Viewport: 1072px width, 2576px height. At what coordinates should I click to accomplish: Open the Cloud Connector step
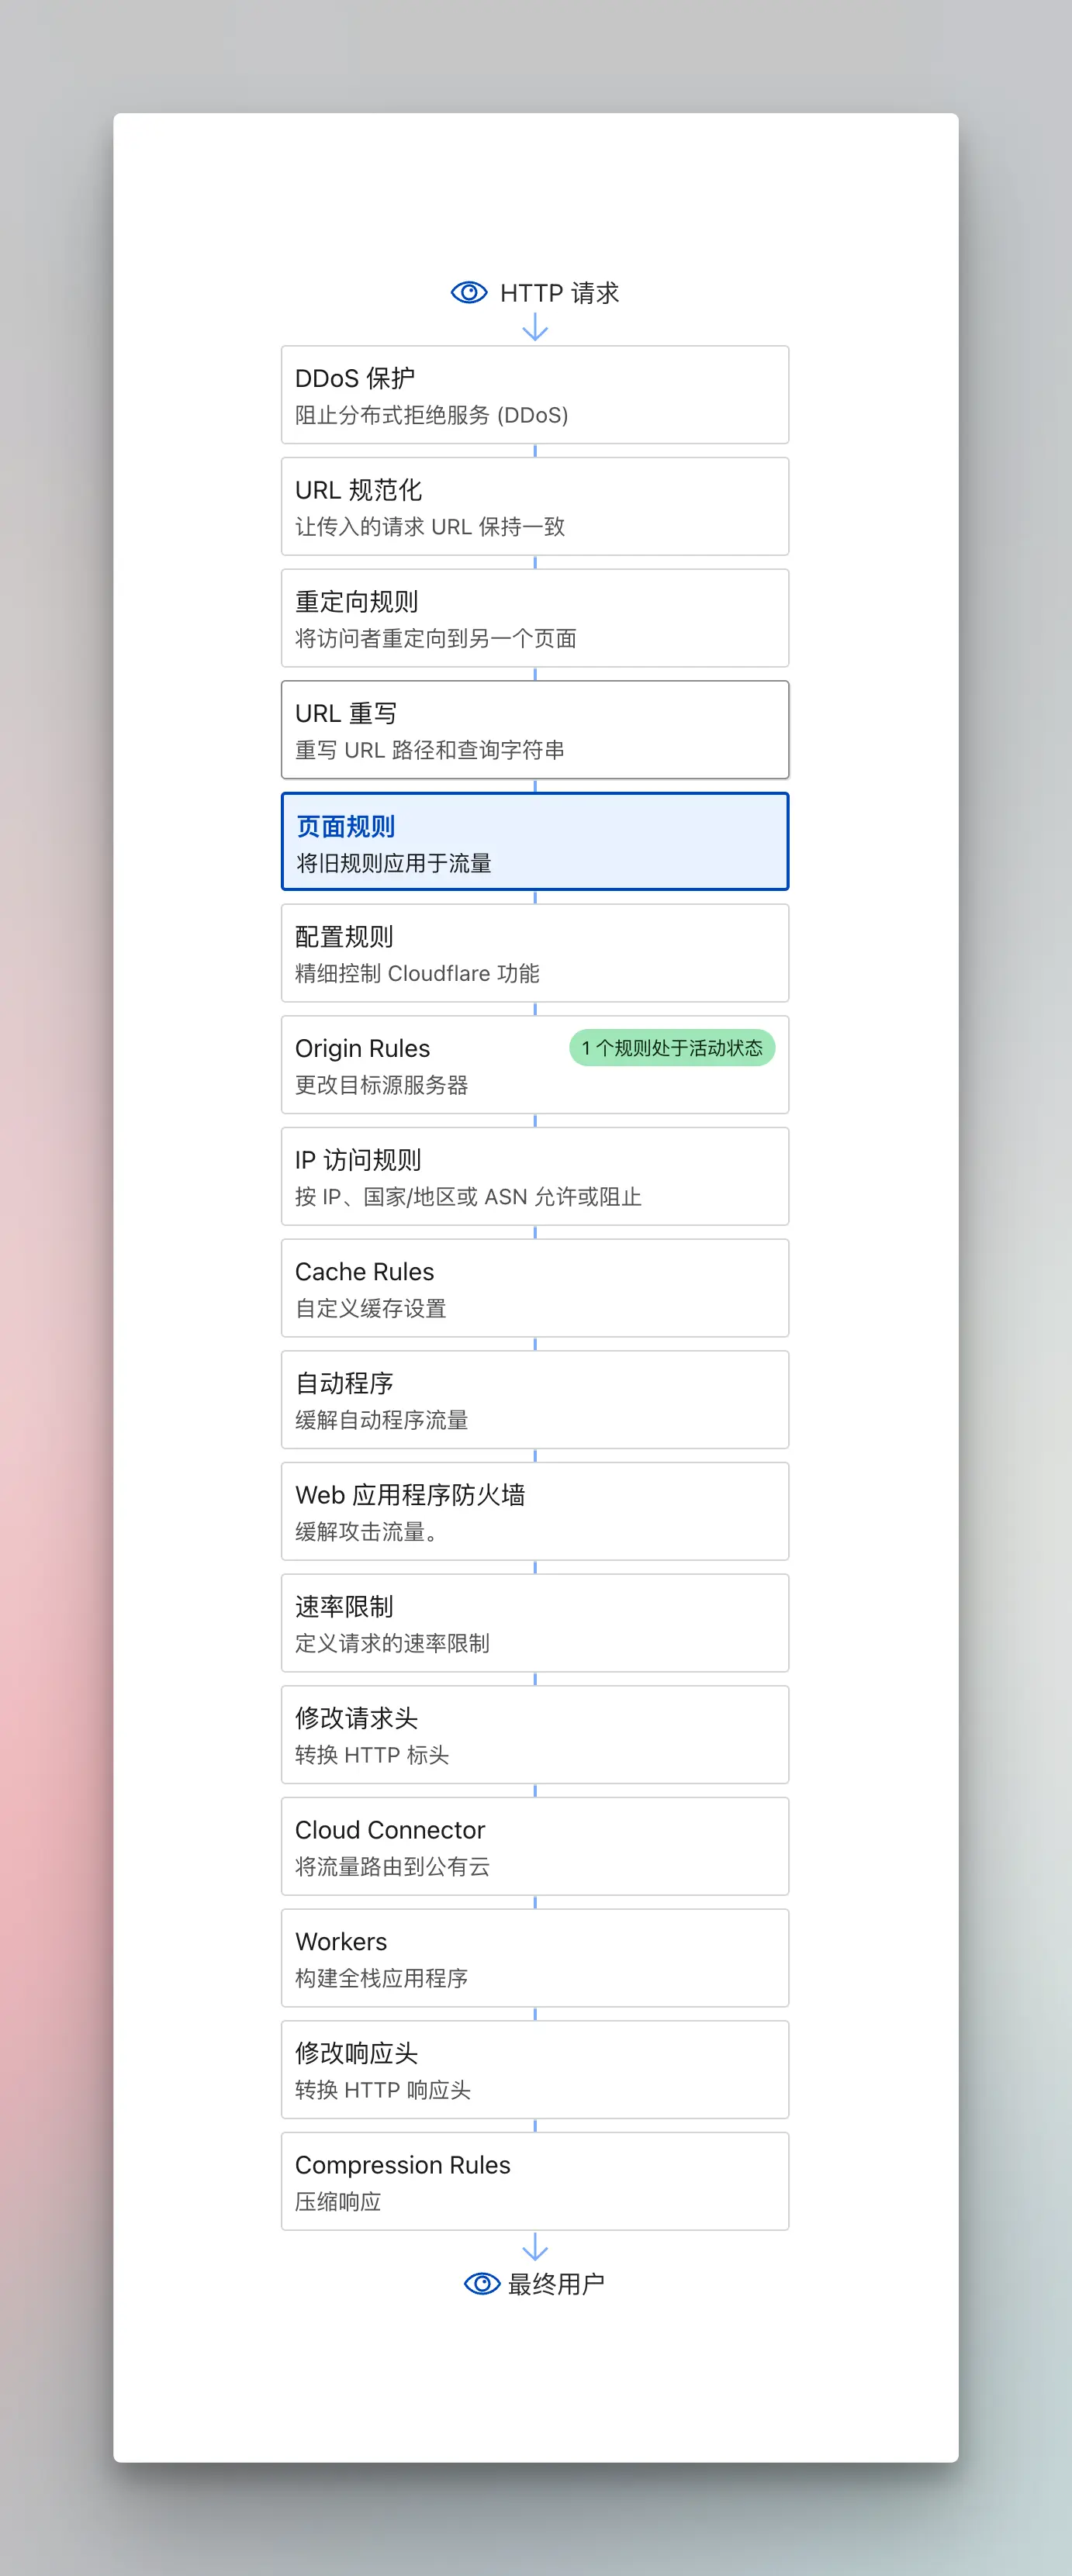(x=535, y=1847)
